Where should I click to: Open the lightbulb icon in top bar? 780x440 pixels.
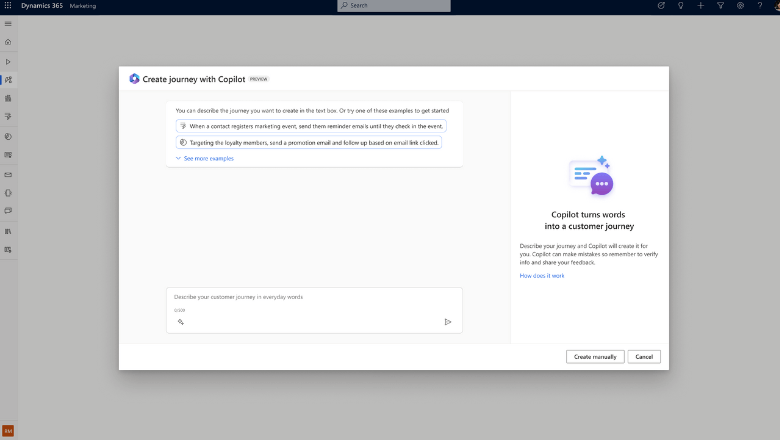pyautogui.click(x=680, y=6)
